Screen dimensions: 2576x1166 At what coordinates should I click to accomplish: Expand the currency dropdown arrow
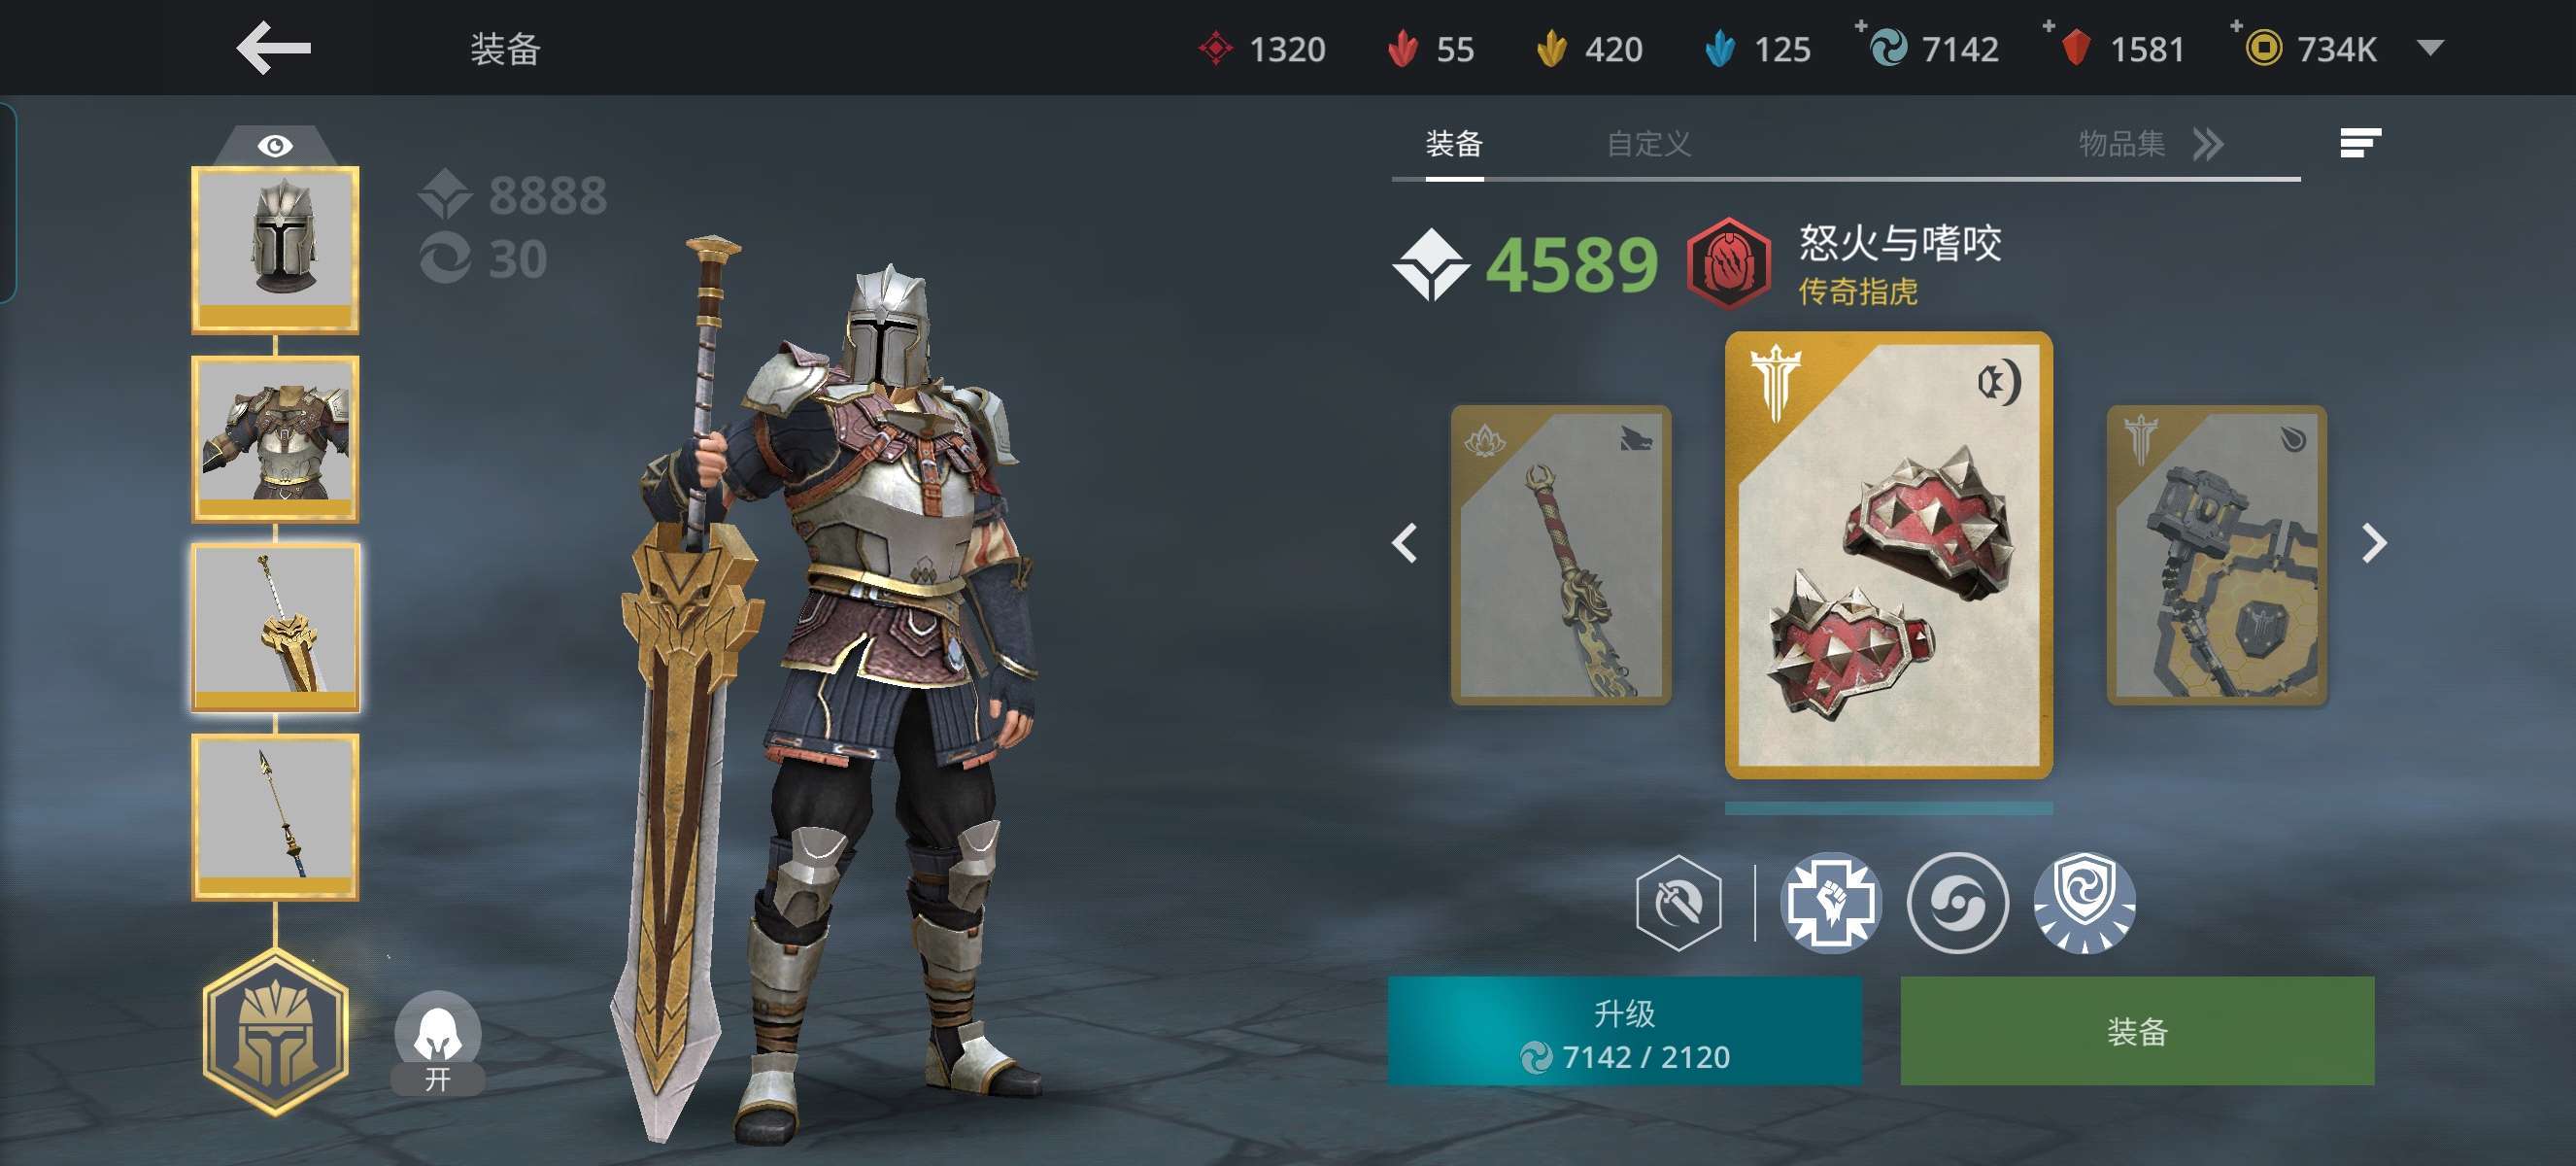click(2430, 47)
